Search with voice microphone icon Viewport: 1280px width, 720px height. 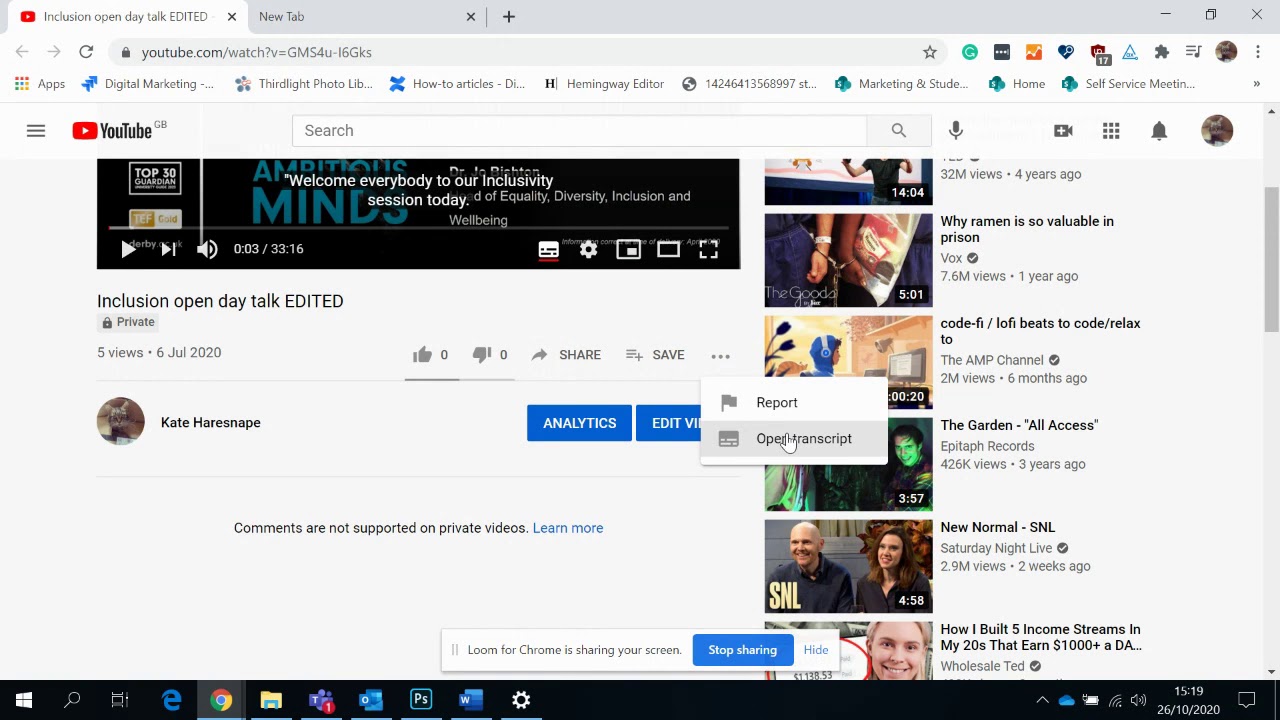point(956,131)
